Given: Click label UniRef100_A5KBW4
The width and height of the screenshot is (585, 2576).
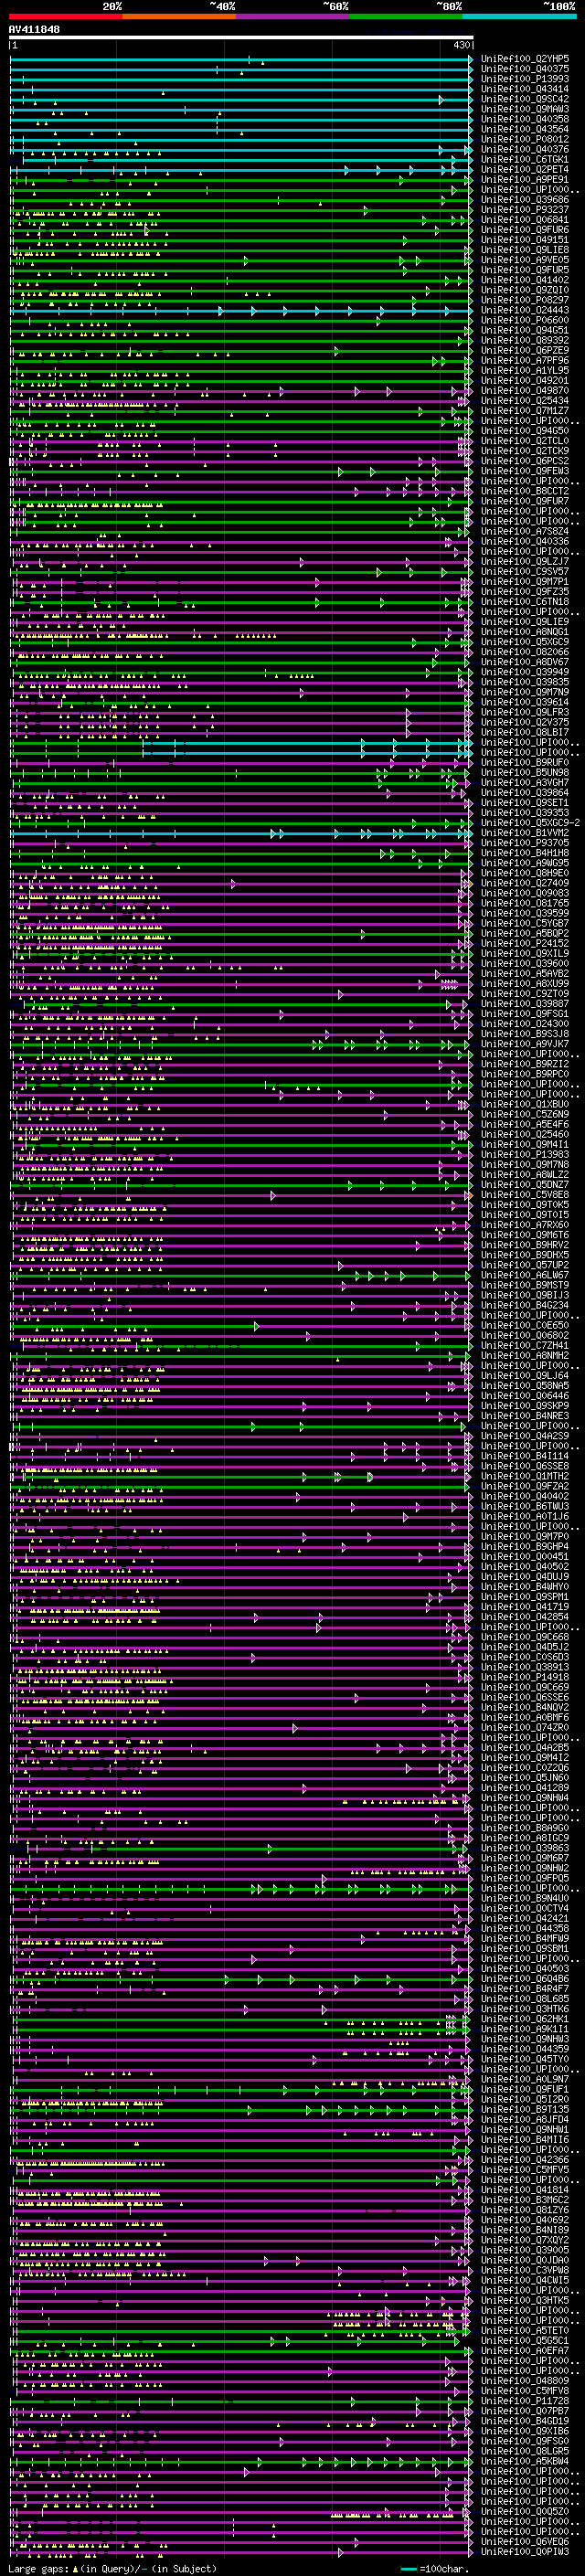Looking at the screenshot, I should click(x=525, y=2461).
